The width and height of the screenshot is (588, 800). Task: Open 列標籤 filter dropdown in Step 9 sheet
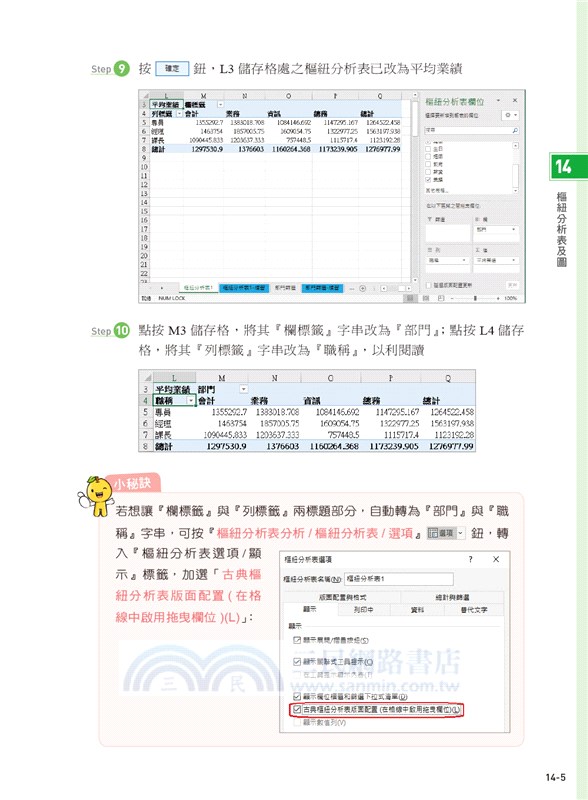pyautogui.click(x=180, y=114)
